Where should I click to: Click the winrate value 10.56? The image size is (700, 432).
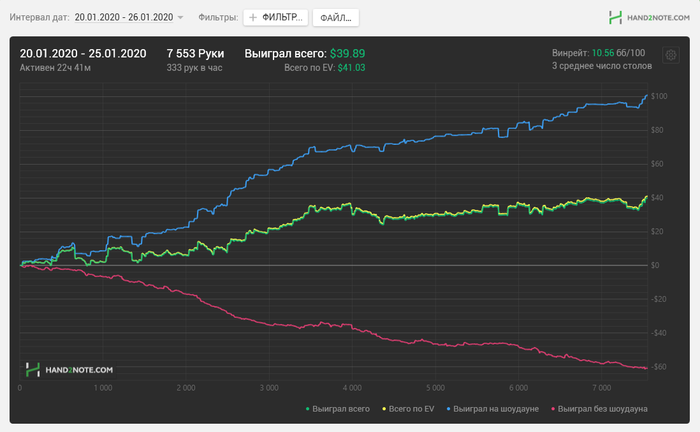click(603, 53)
